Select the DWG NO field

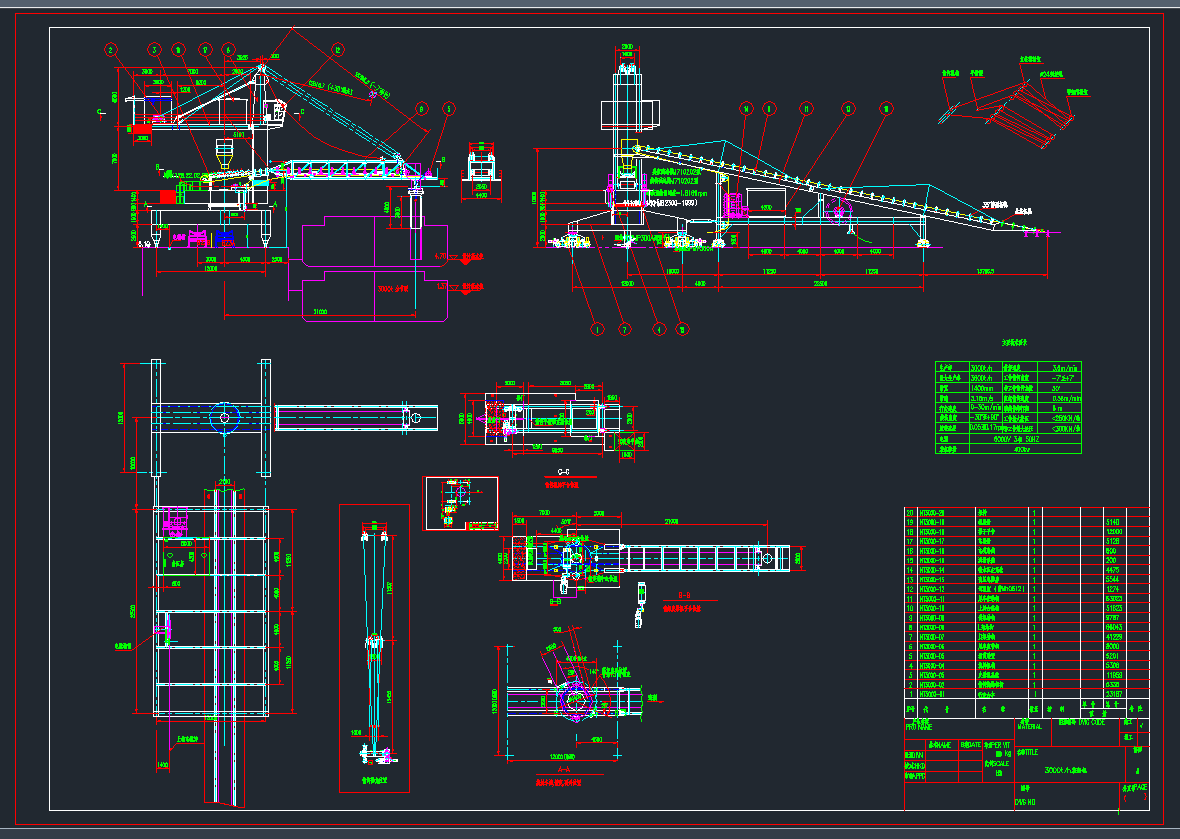click(x=1025, y=801)
